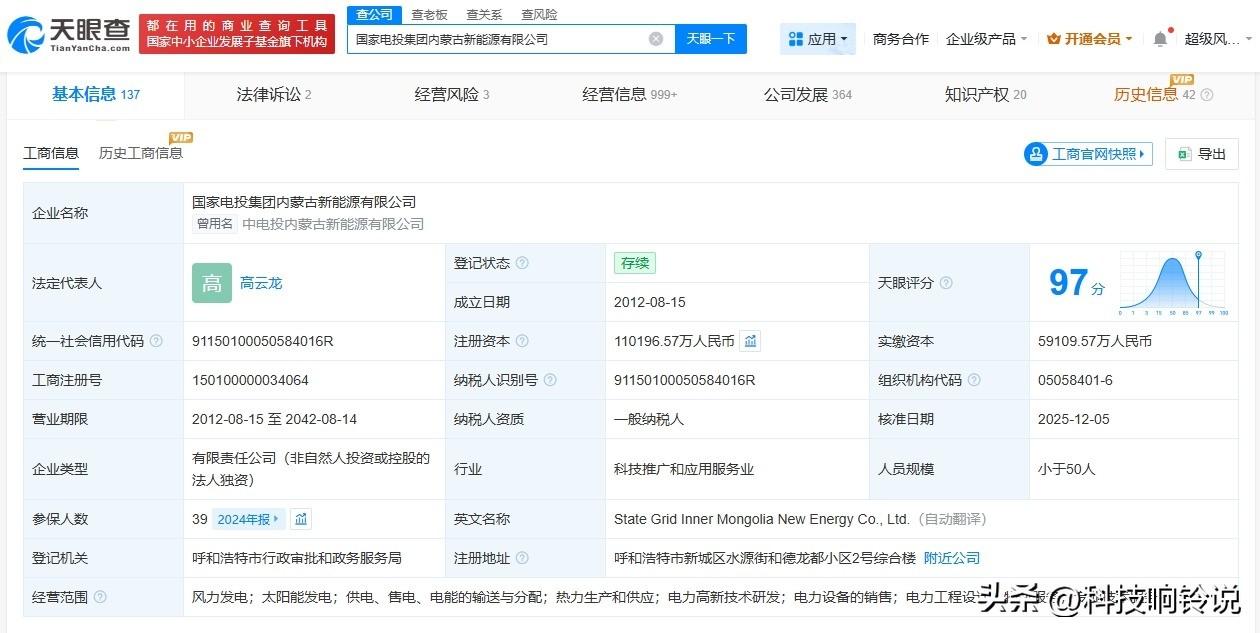Image resolution: width=1260 pixels, height=633 pixels.
Task: Open the 高云龙 representative link
Action: [261, 283]
